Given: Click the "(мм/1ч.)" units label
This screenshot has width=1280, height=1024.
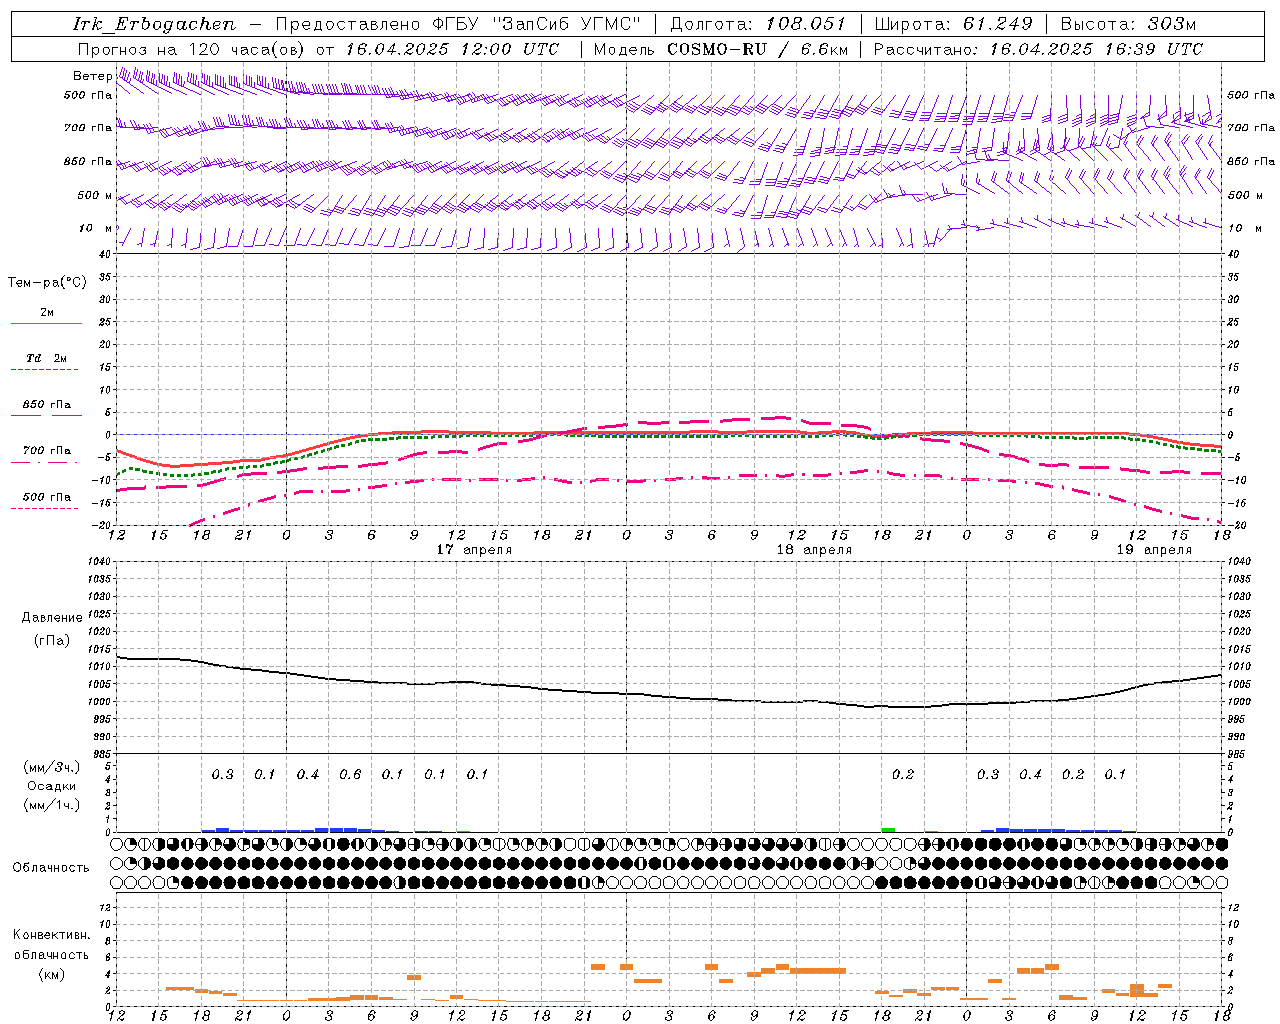Looking at the screenshot, I should [52, 804].
